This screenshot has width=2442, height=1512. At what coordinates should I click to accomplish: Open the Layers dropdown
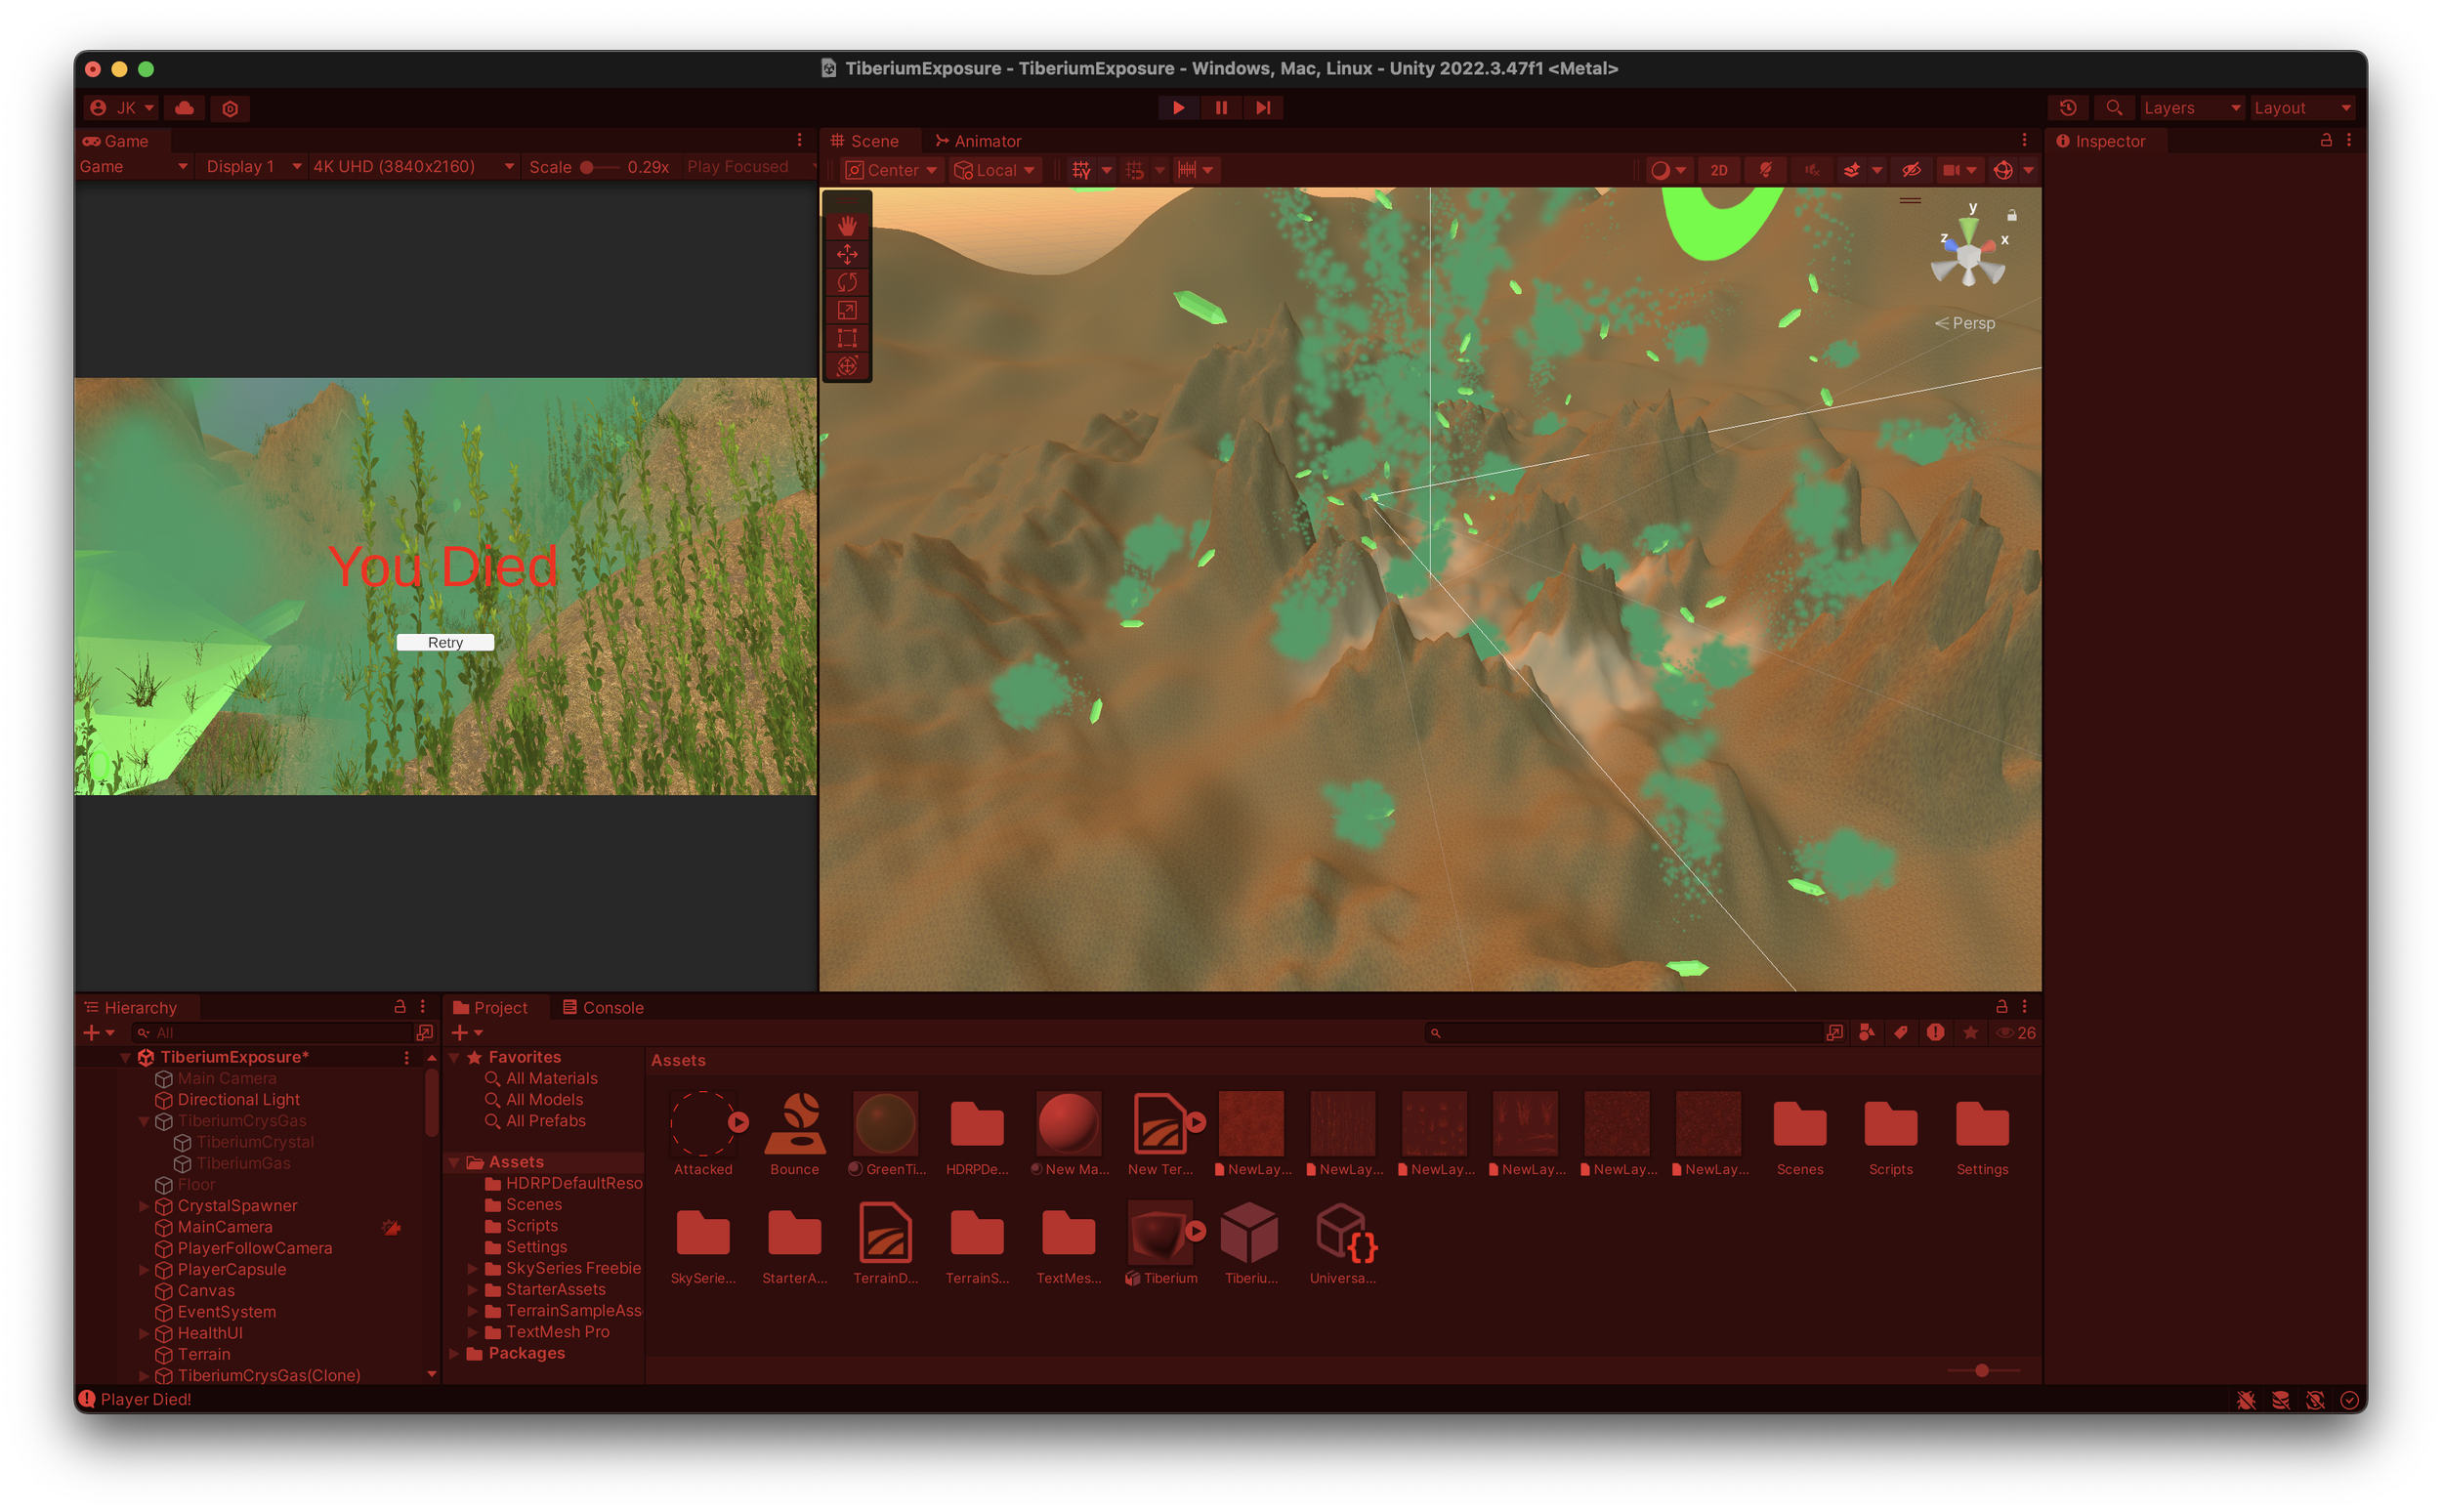(x=2191, y=108)
